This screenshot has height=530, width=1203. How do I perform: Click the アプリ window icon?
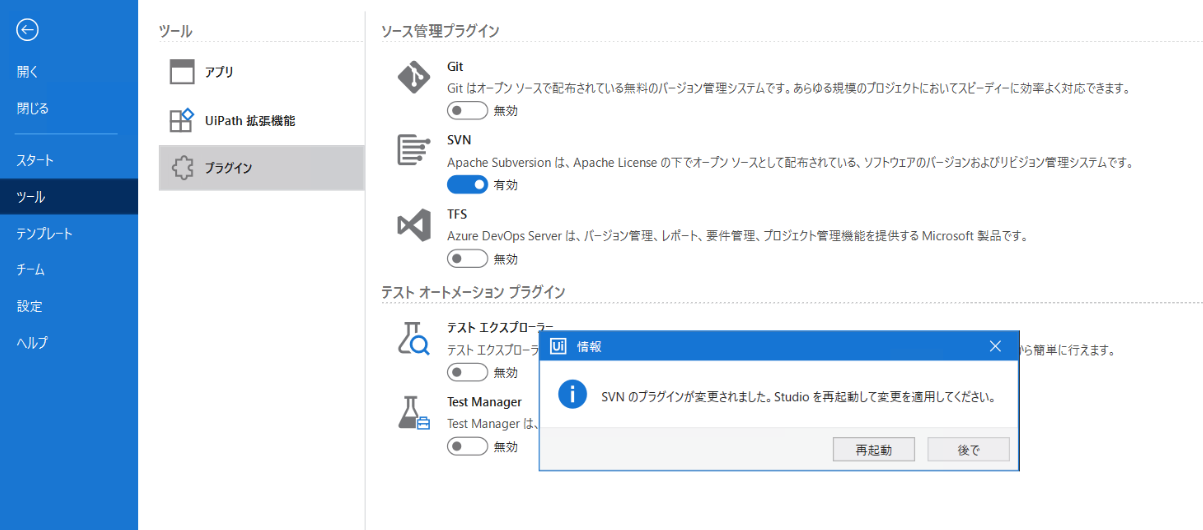181,73
